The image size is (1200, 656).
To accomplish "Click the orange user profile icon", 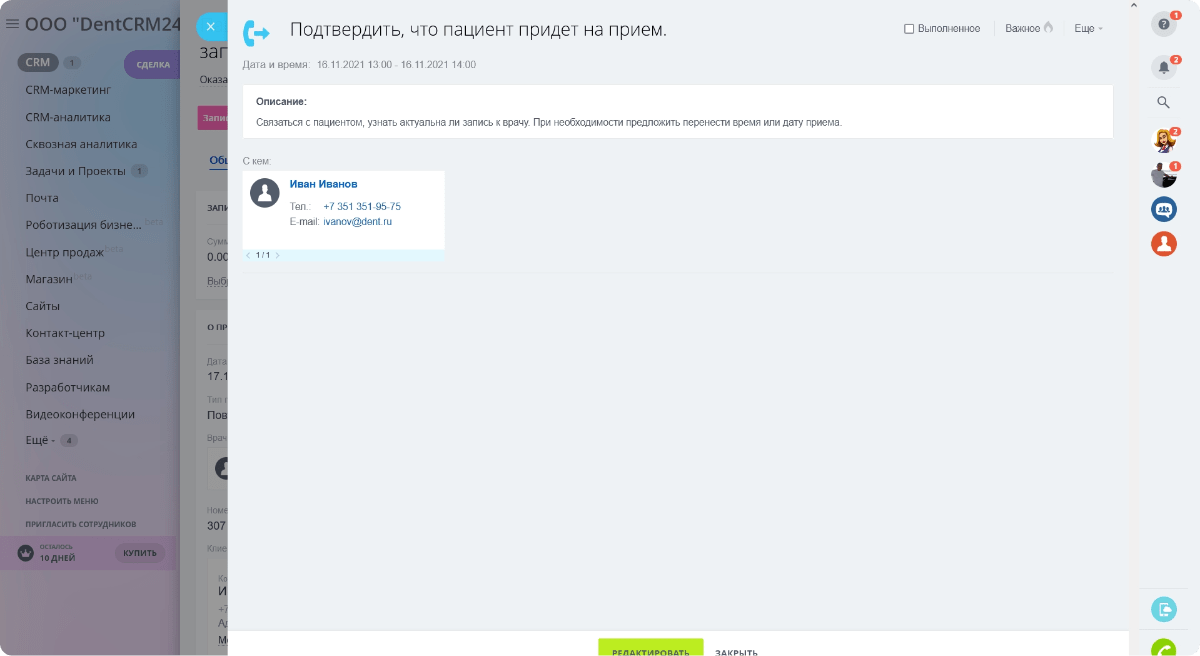I will [1163, 243].
